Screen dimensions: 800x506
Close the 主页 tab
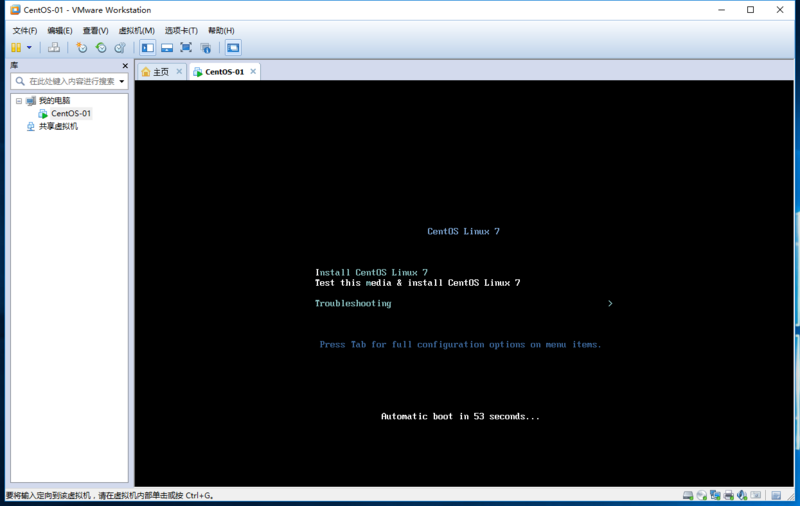(x=179, y=71)
